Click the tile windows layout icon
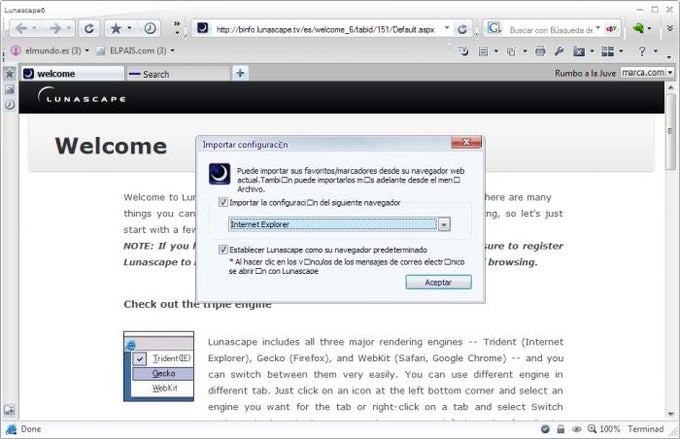 (x=608, y=51)
